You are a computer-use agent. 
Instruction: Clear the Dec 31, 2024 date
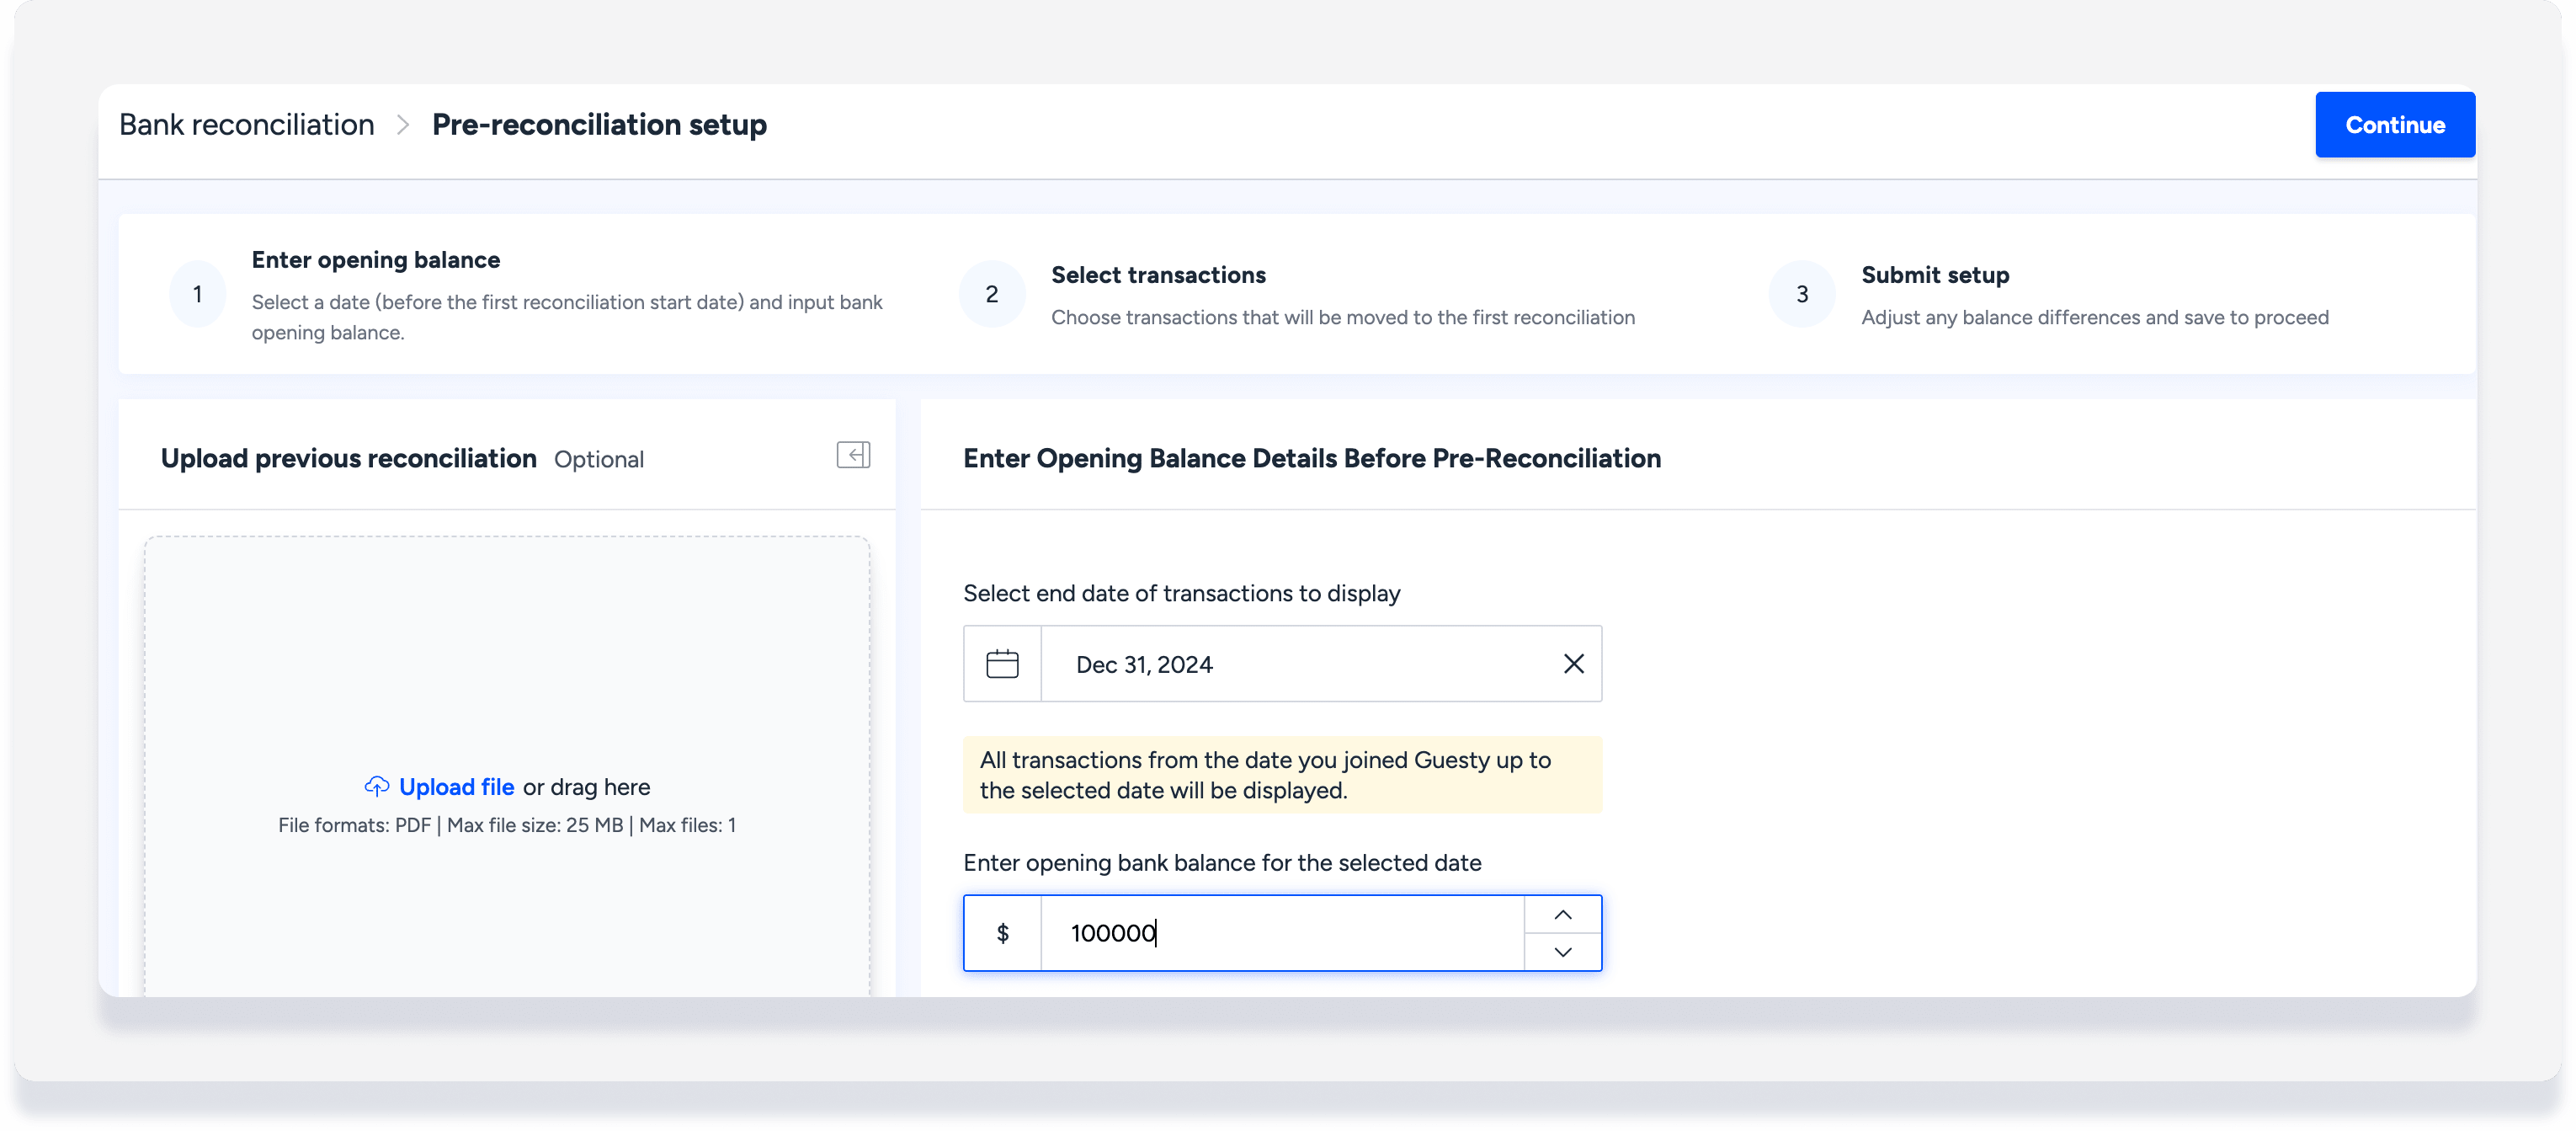click(x=1573, y=664)
